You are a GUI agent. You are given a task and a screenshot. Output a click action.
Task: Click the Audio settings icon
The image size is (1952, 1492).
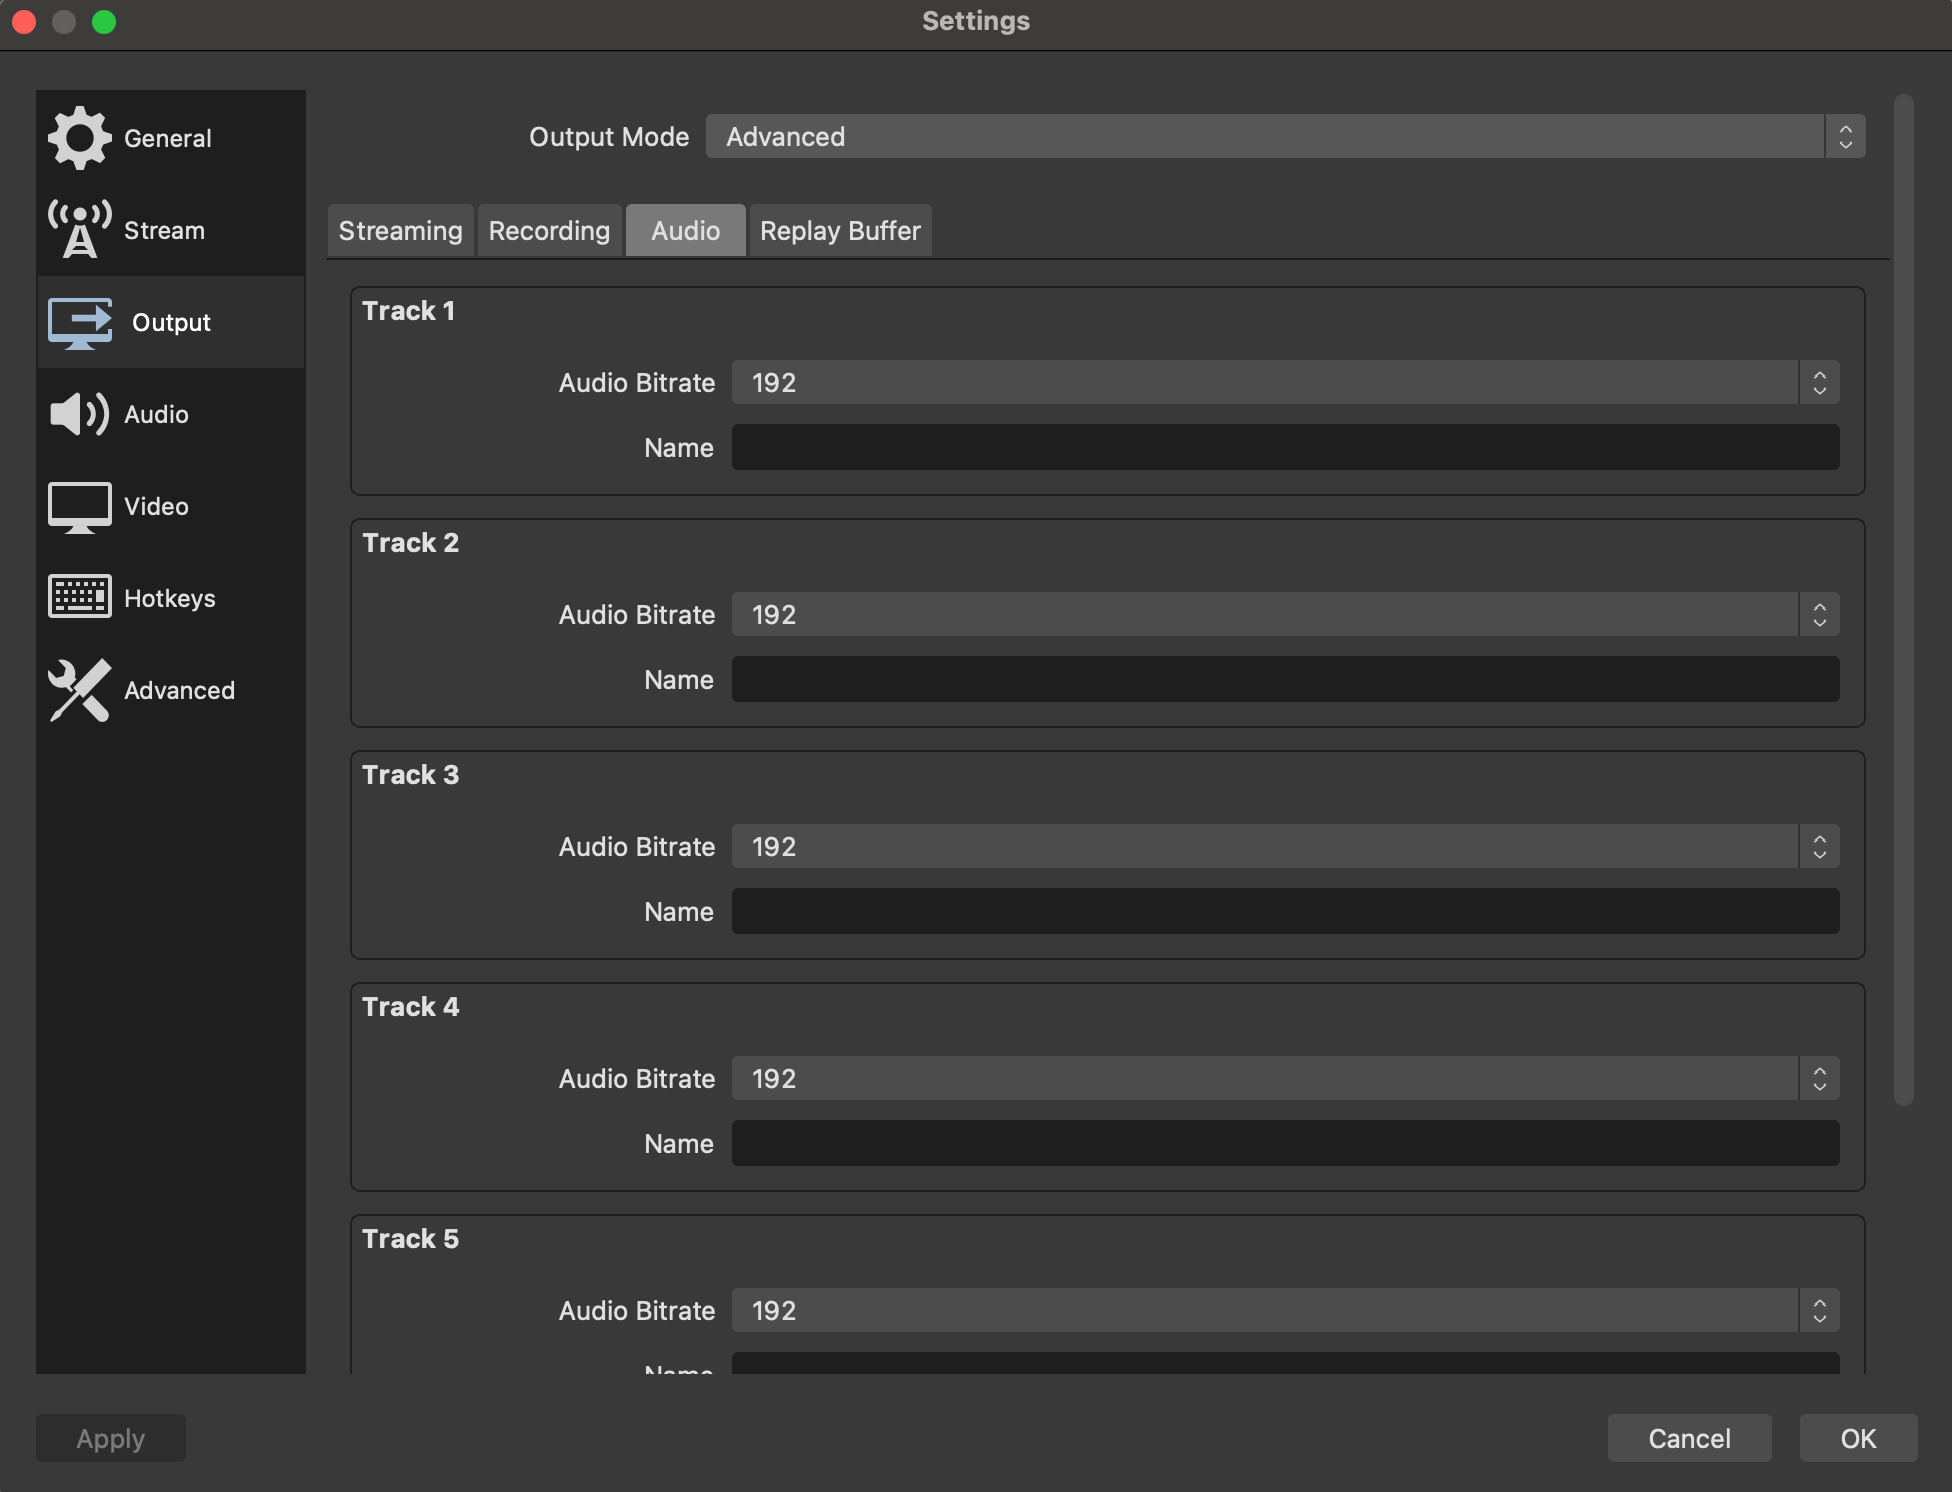(78, 412)
